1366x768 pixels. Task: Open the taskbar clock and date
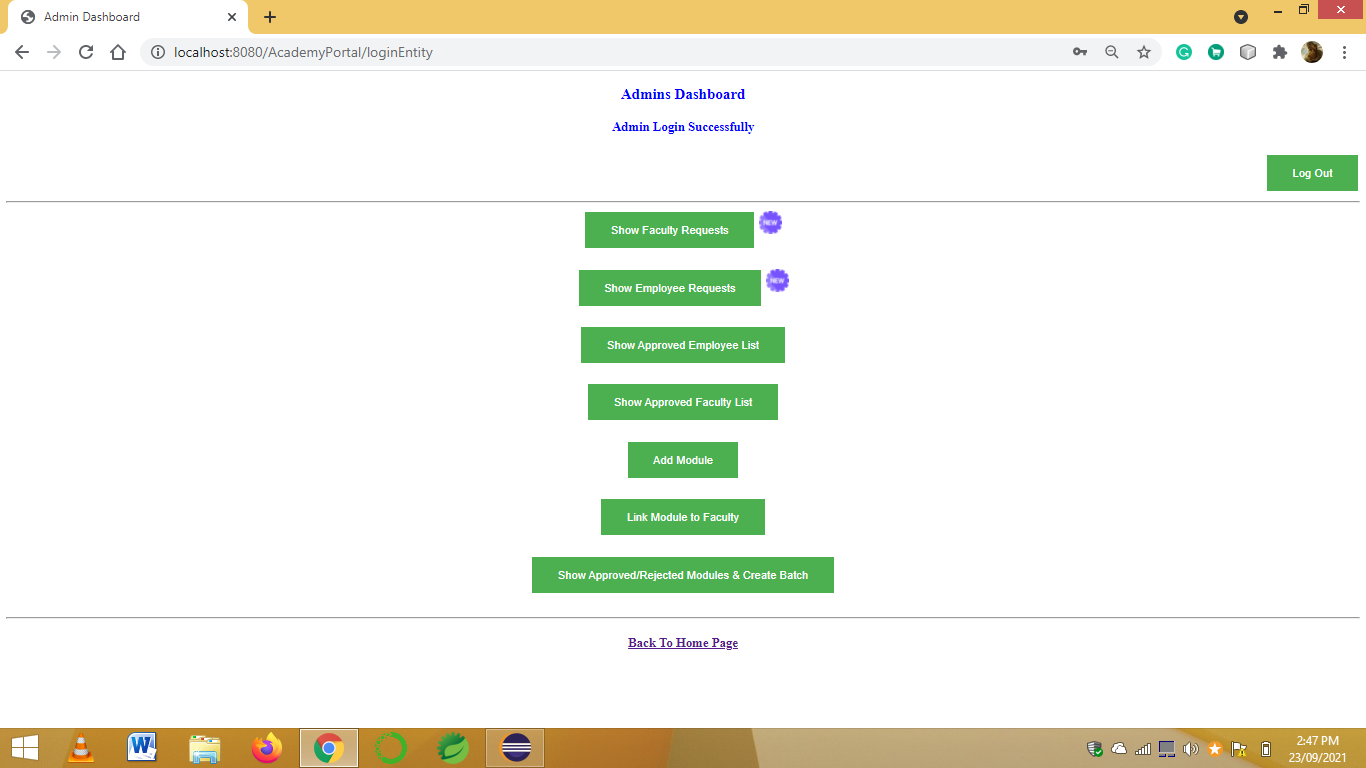click(1317, 749)
